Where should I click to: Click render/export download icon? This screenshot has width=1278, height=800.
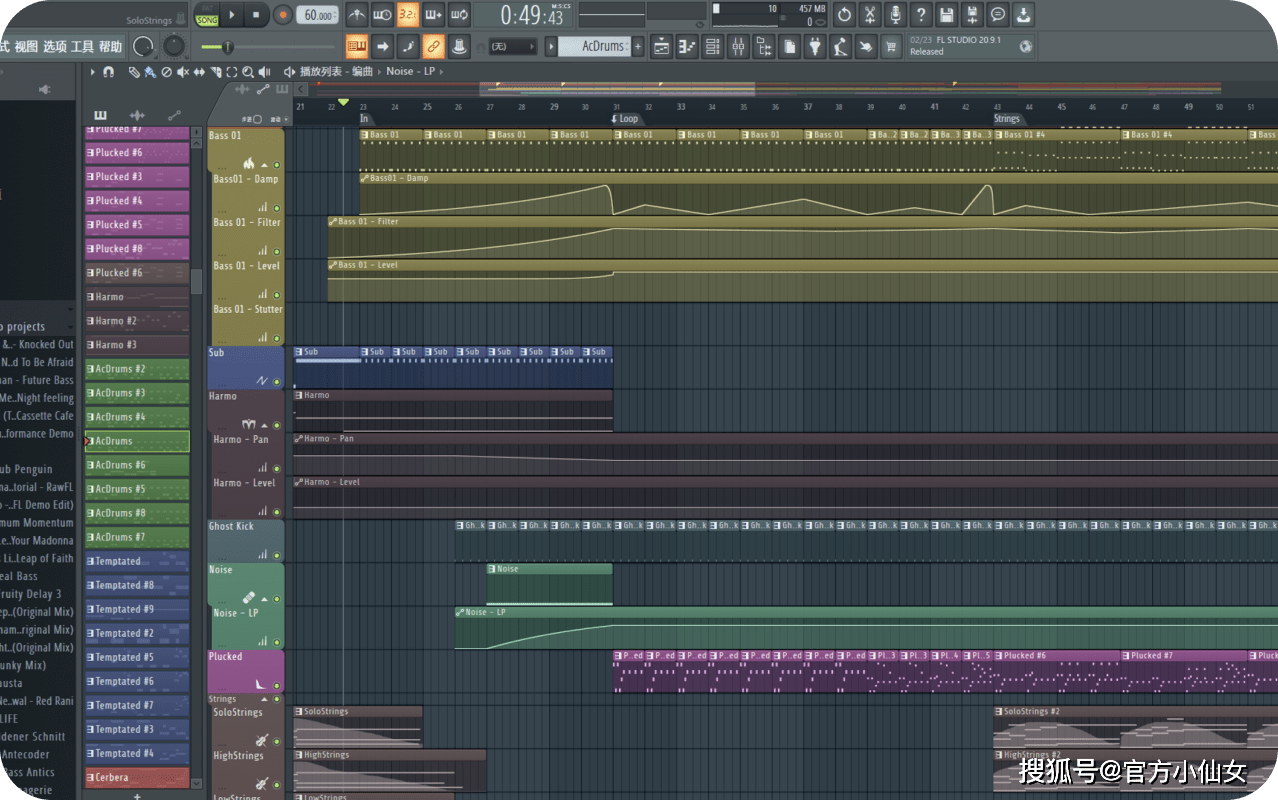[1023, 15]
